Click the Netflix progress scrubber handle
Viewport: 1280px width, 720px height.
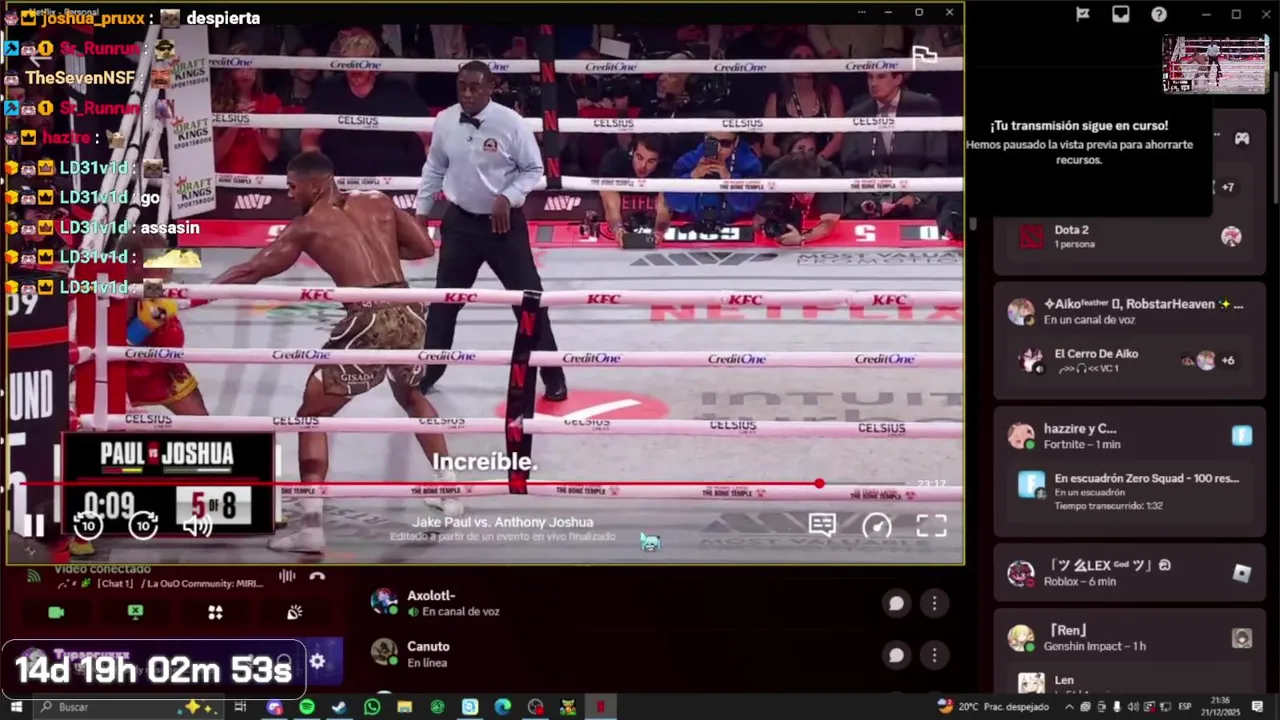click(819, 484)
